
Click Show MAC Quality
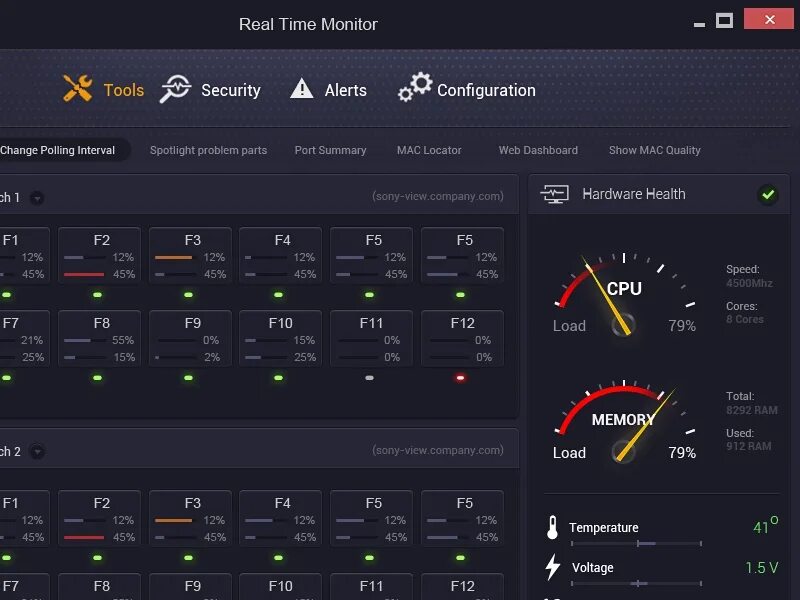pyautogui.click(x=655, y=150)
